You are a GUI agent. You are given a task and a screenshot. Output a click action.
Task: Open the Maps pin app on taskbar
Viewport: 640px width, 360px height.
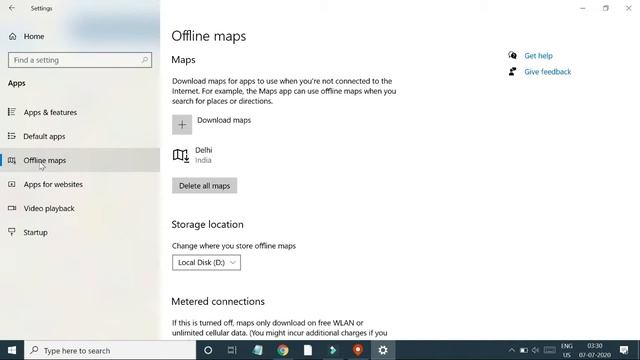[358, 350]
